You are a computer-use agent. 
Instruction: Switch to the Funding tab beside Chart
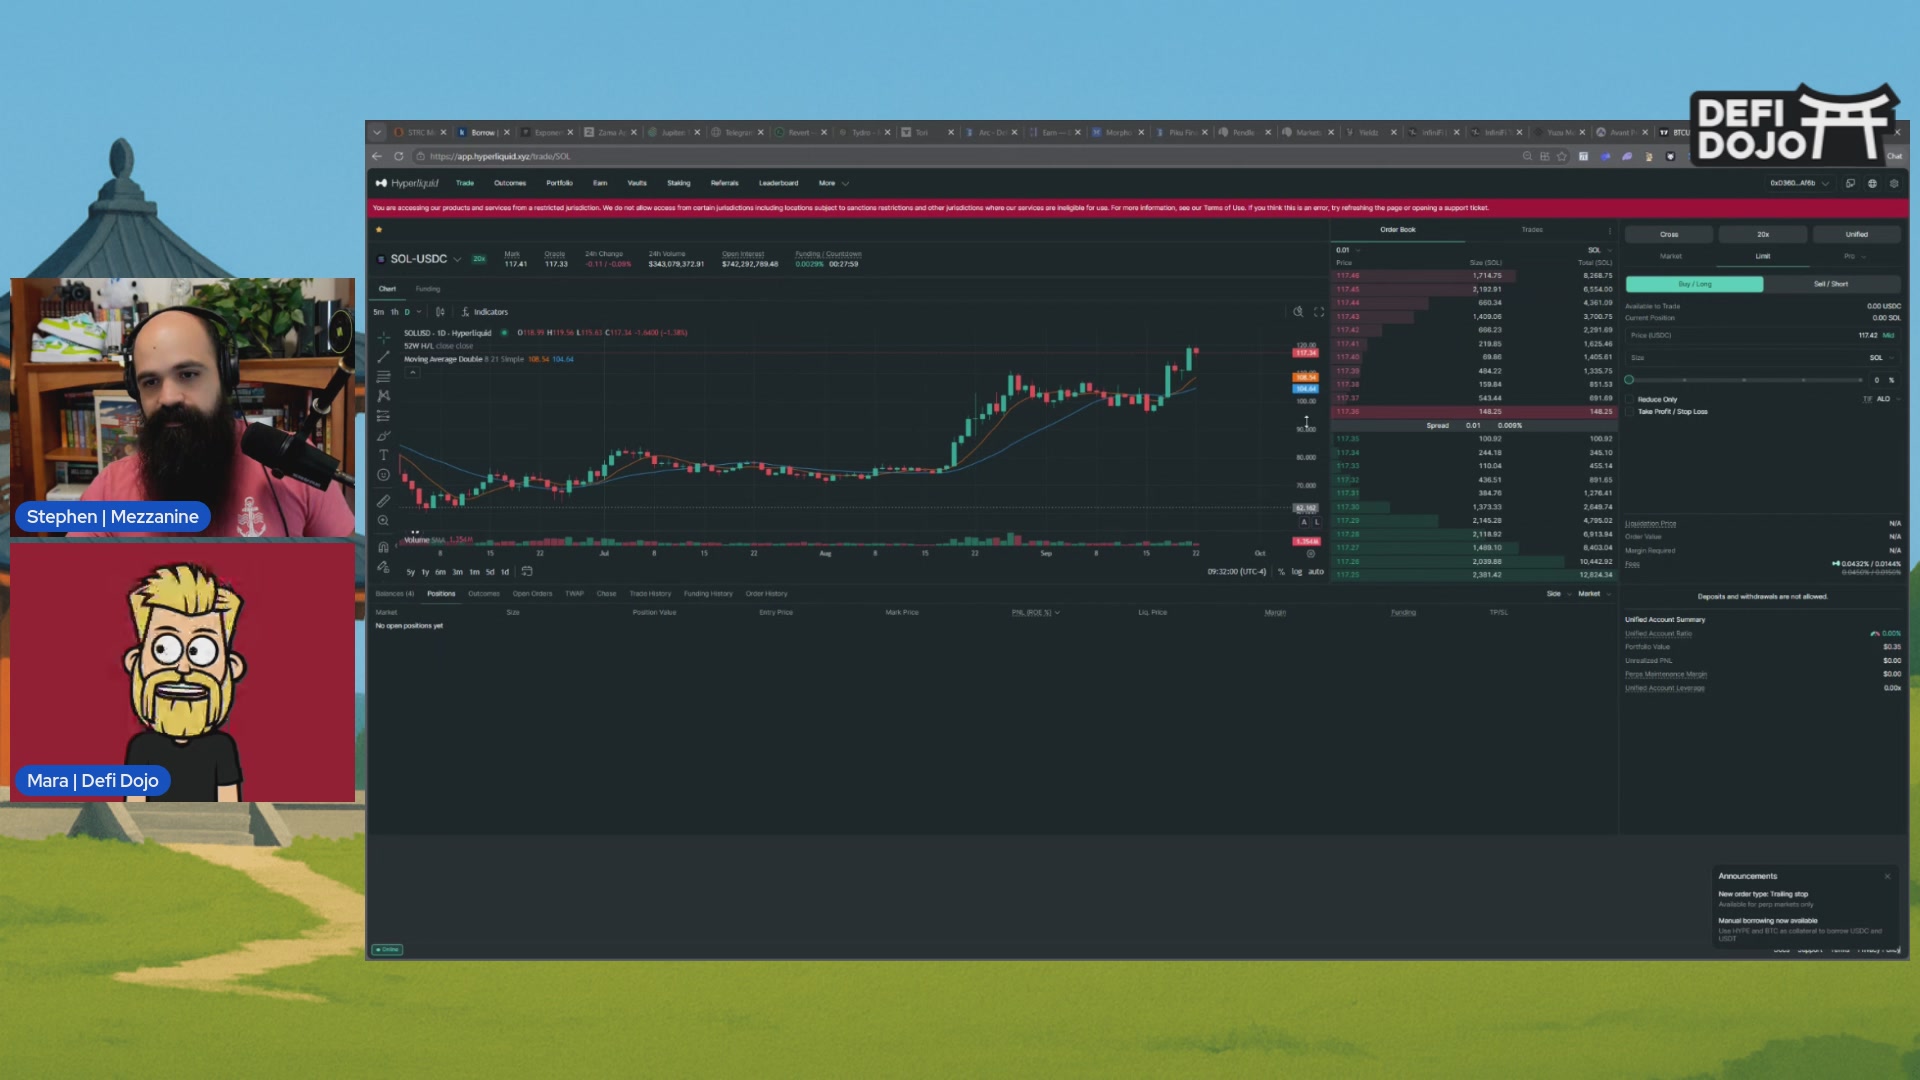pyautogui.click(x=428, y=289)
